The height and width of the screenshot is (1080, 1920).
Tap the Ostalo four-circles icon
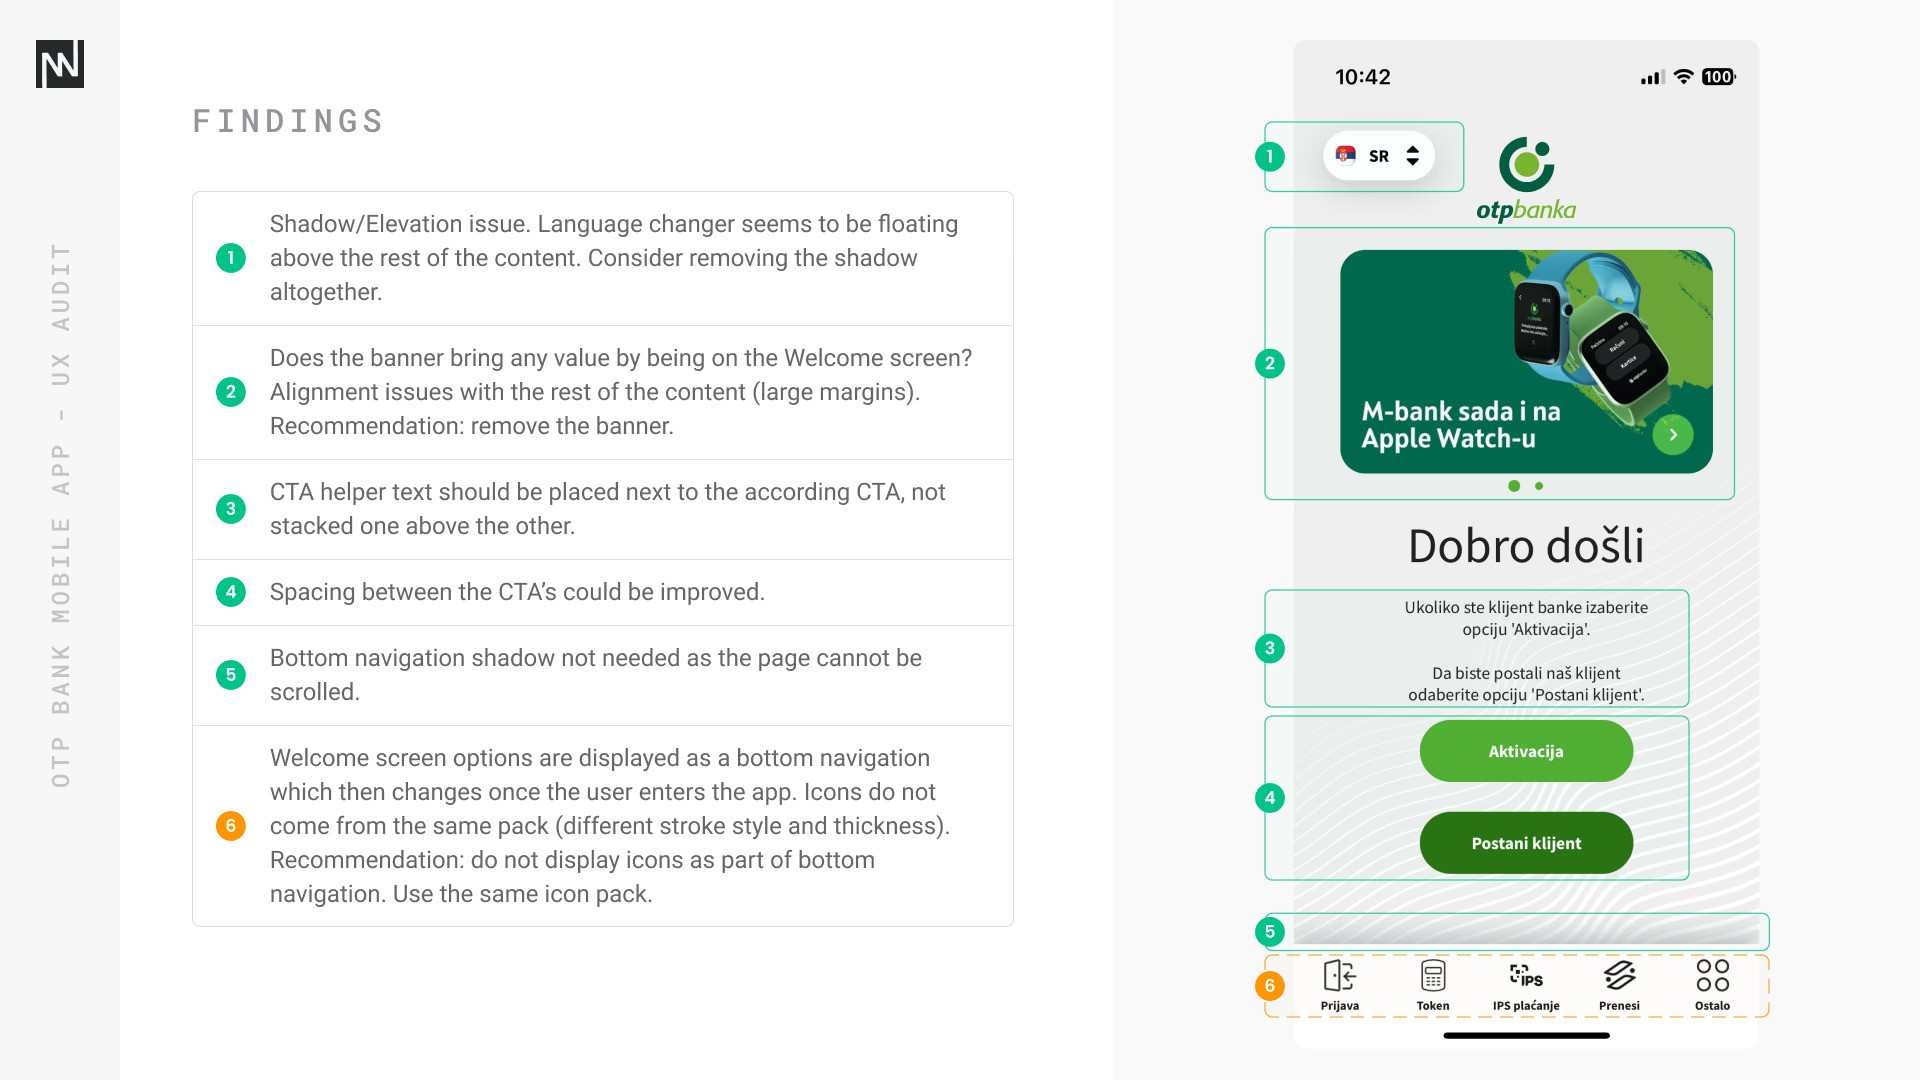click(1712, 975)
